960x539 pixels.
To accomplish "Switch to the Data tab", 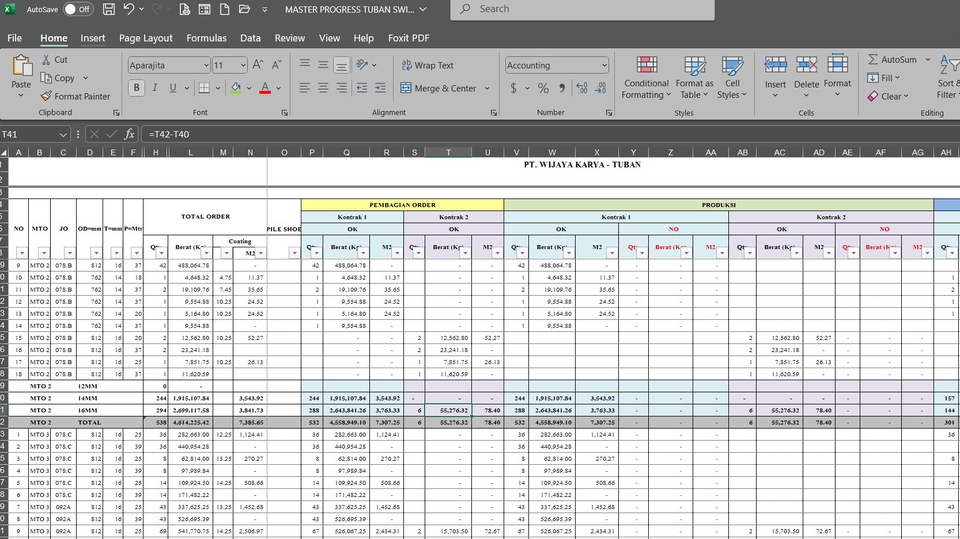I will coord(250,38).
